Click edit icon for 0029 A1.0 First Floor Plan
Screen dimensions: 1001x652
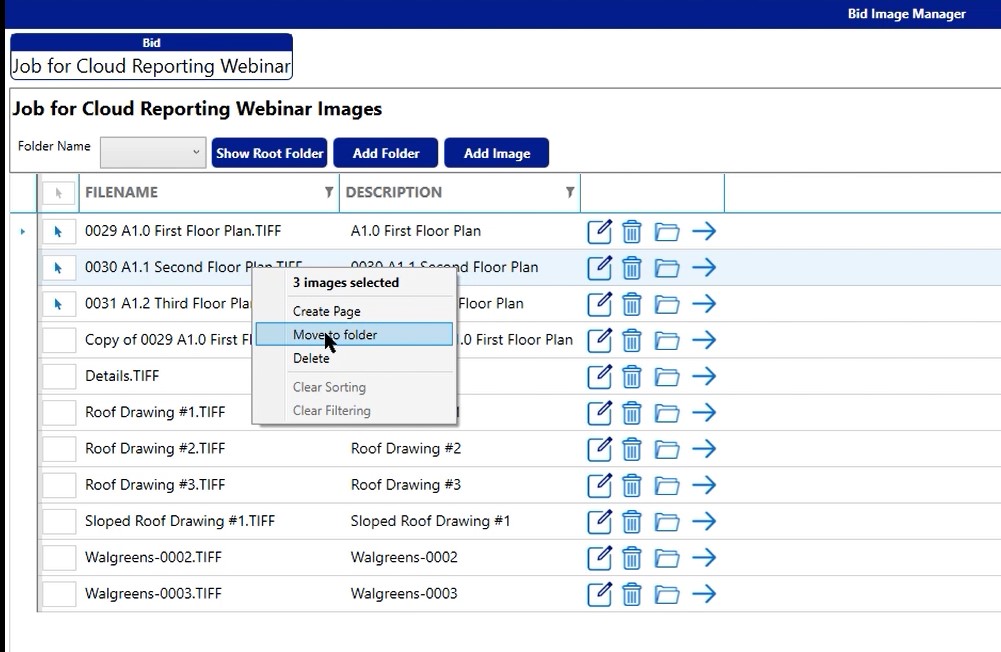(x=598, y=231)
